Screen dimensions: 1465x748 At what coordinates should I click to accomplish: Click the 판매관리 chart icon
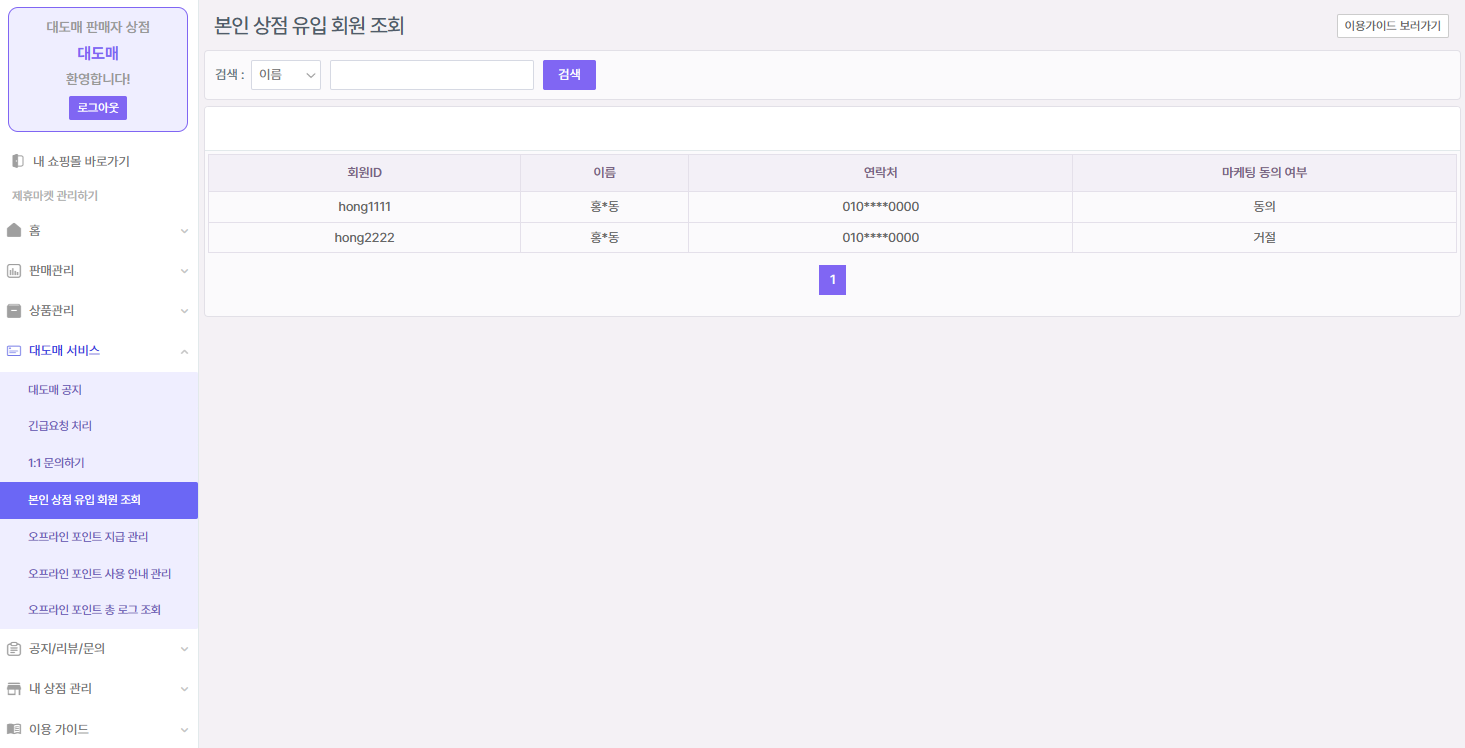(x=14, y=270)
